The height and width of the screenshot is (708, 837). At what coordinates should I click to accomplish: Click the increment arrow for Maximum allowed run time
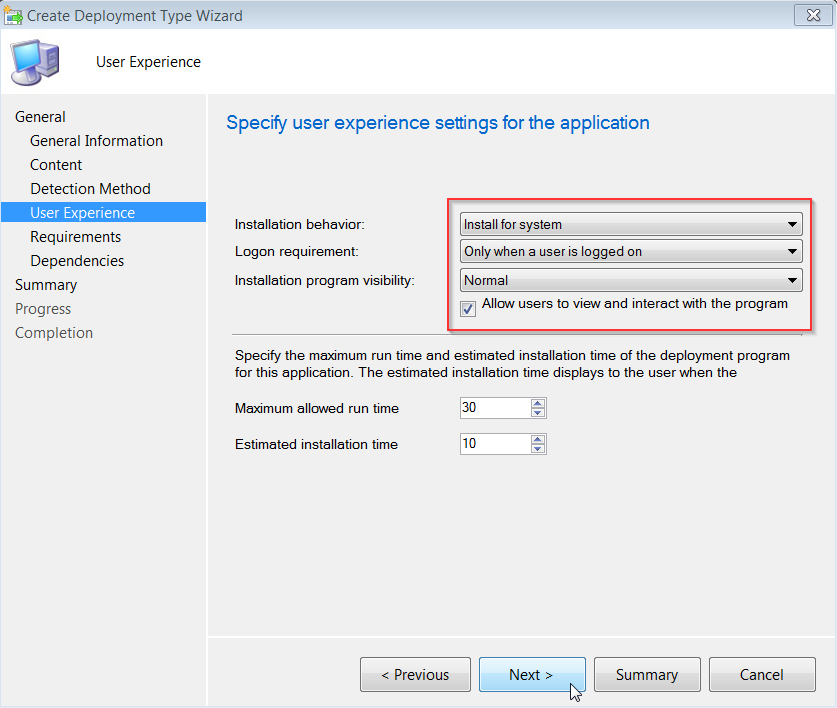coord(537,403)
